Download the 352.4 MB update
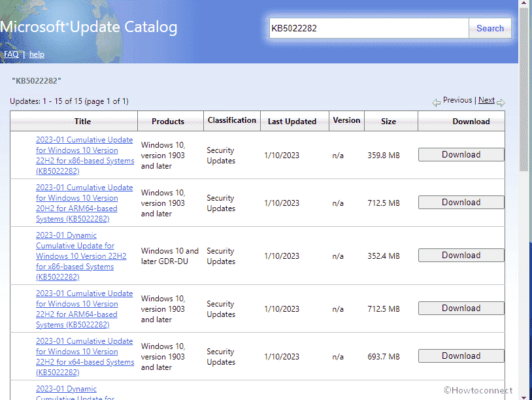Screen dimensions: 532x400 click(461, 255)
